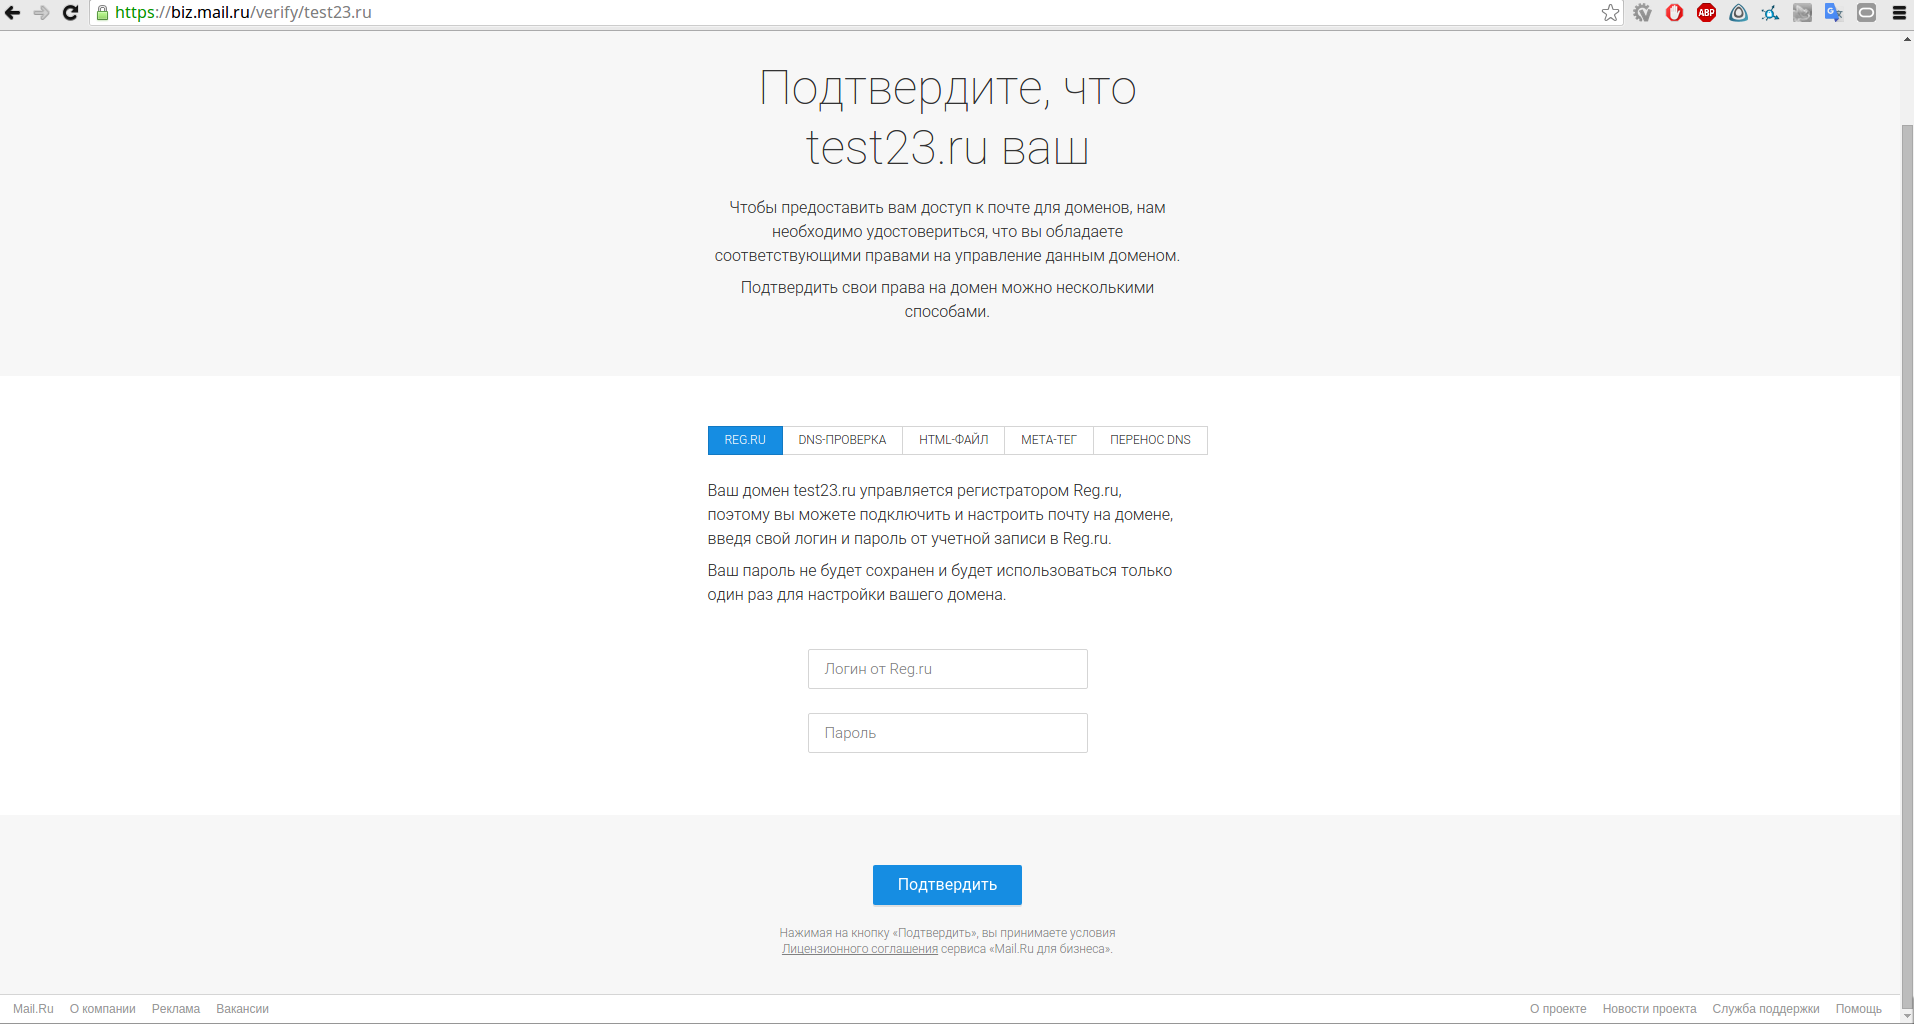Focus the Пароль password field
This screenshot has height=1024, width=1914.
[947, 733]
